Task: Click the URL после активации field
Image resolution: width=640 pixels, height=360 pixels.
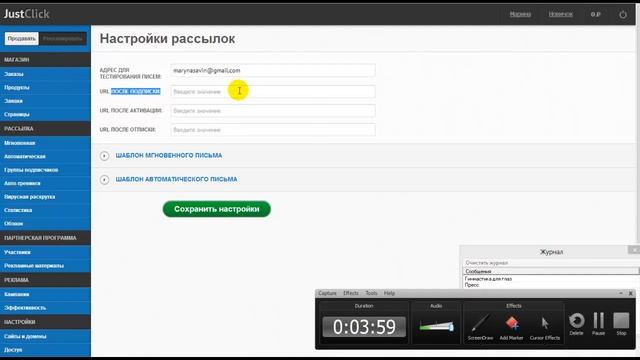Action: click(x=273, y=111)
